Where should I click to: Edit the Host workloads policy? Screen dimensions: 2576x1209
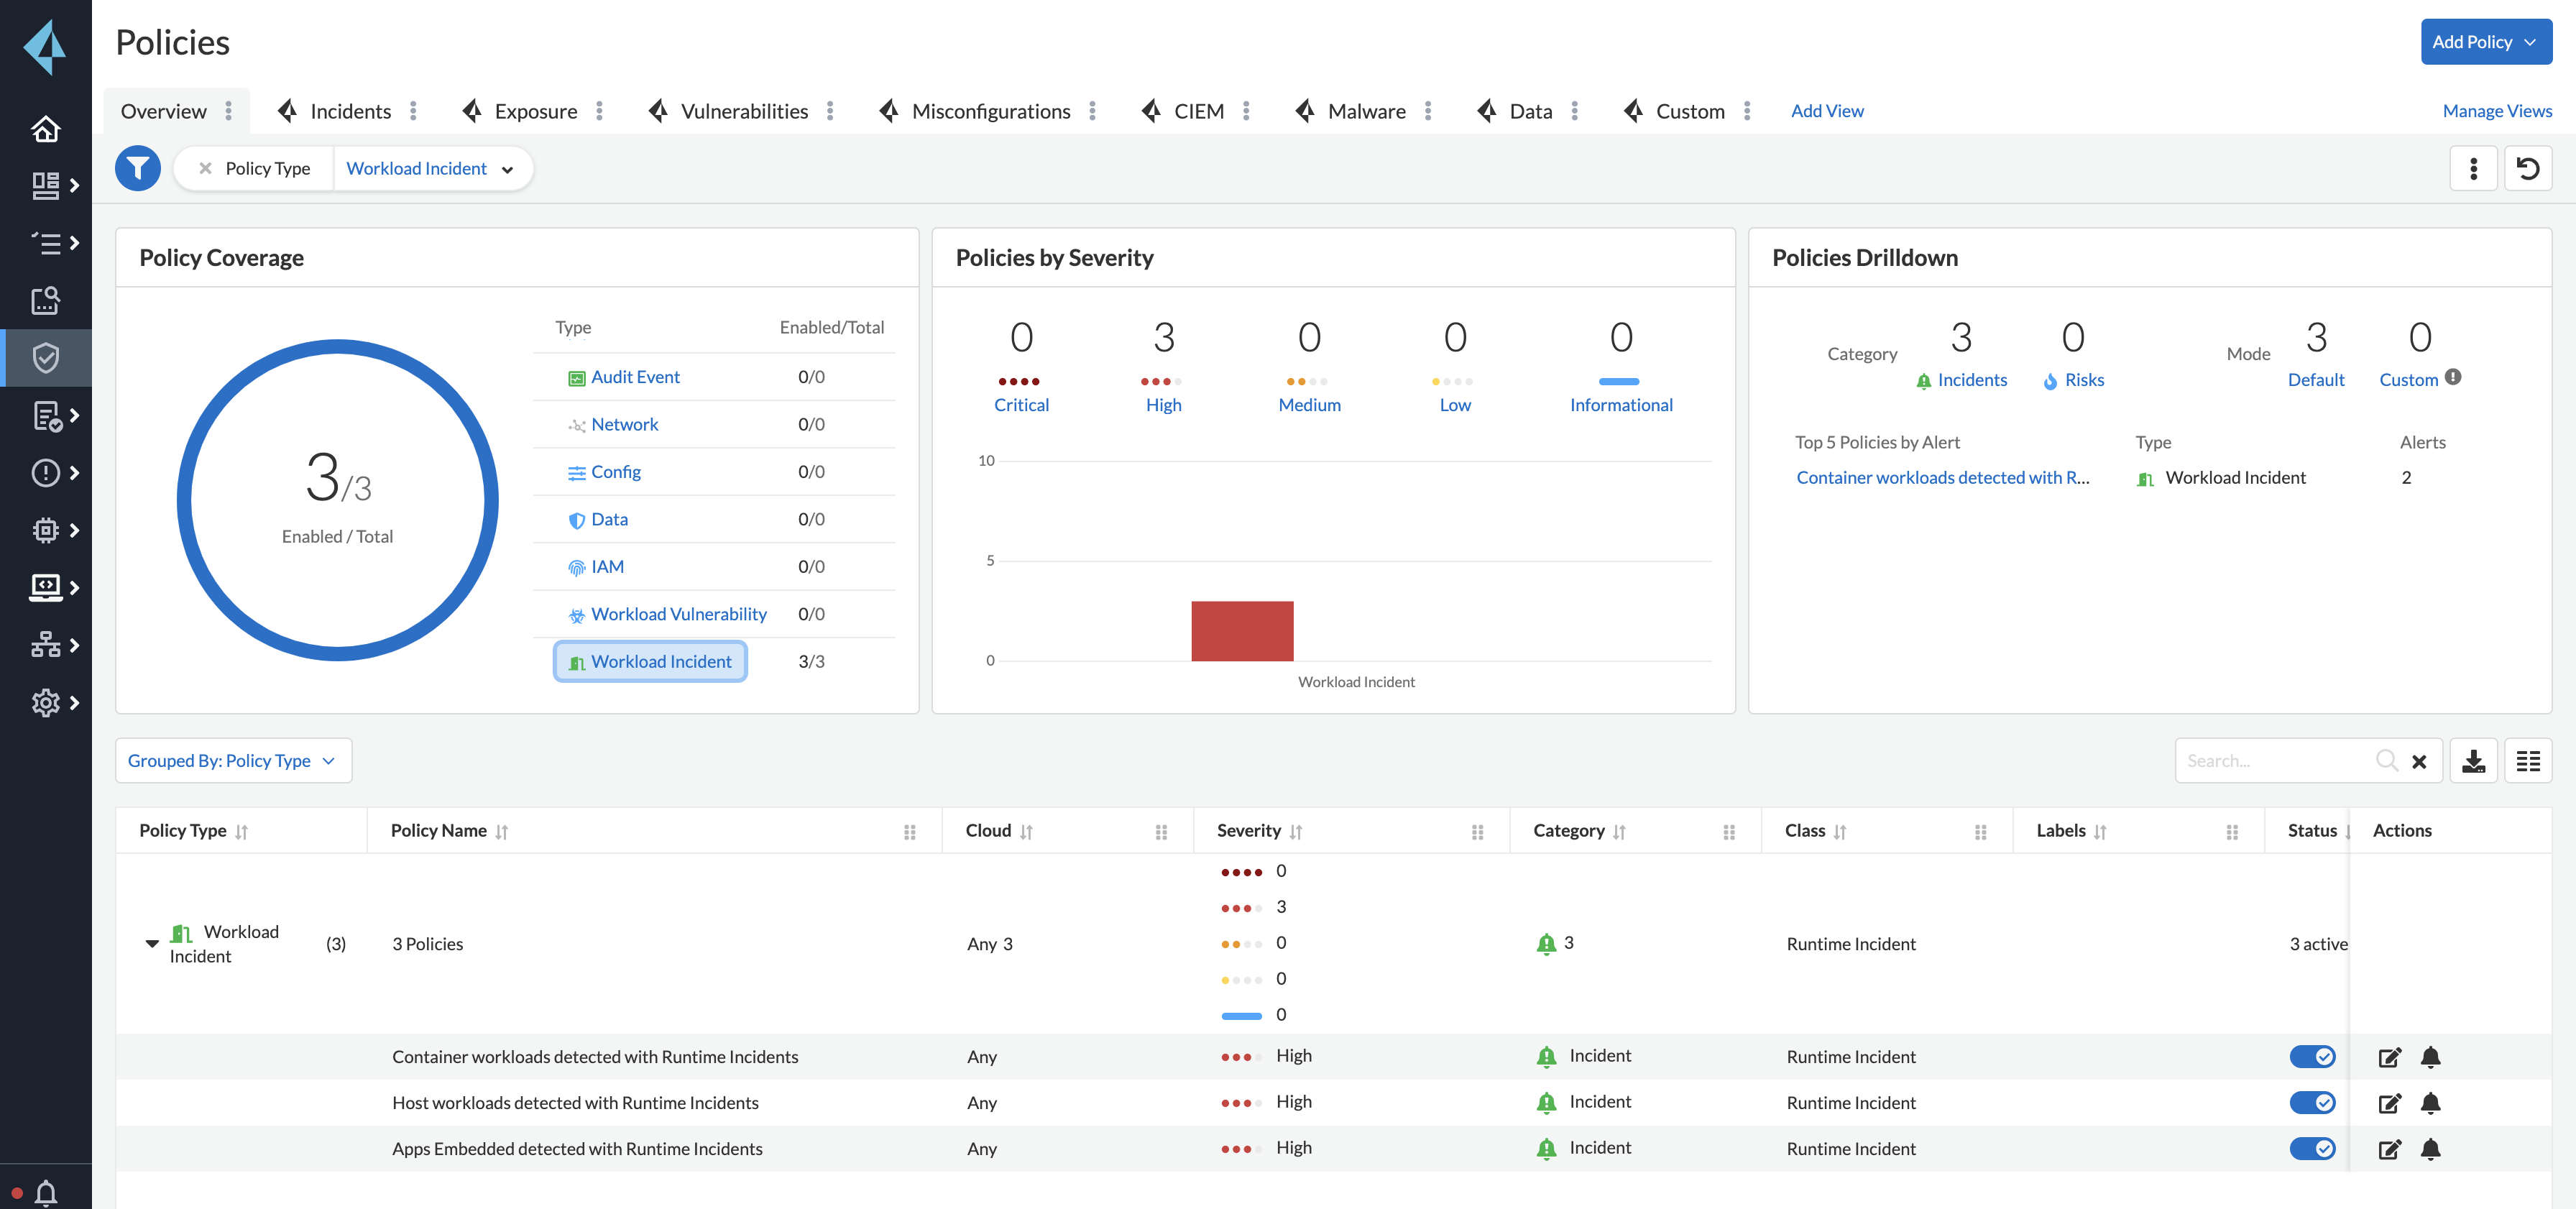coord(2389,1103)
